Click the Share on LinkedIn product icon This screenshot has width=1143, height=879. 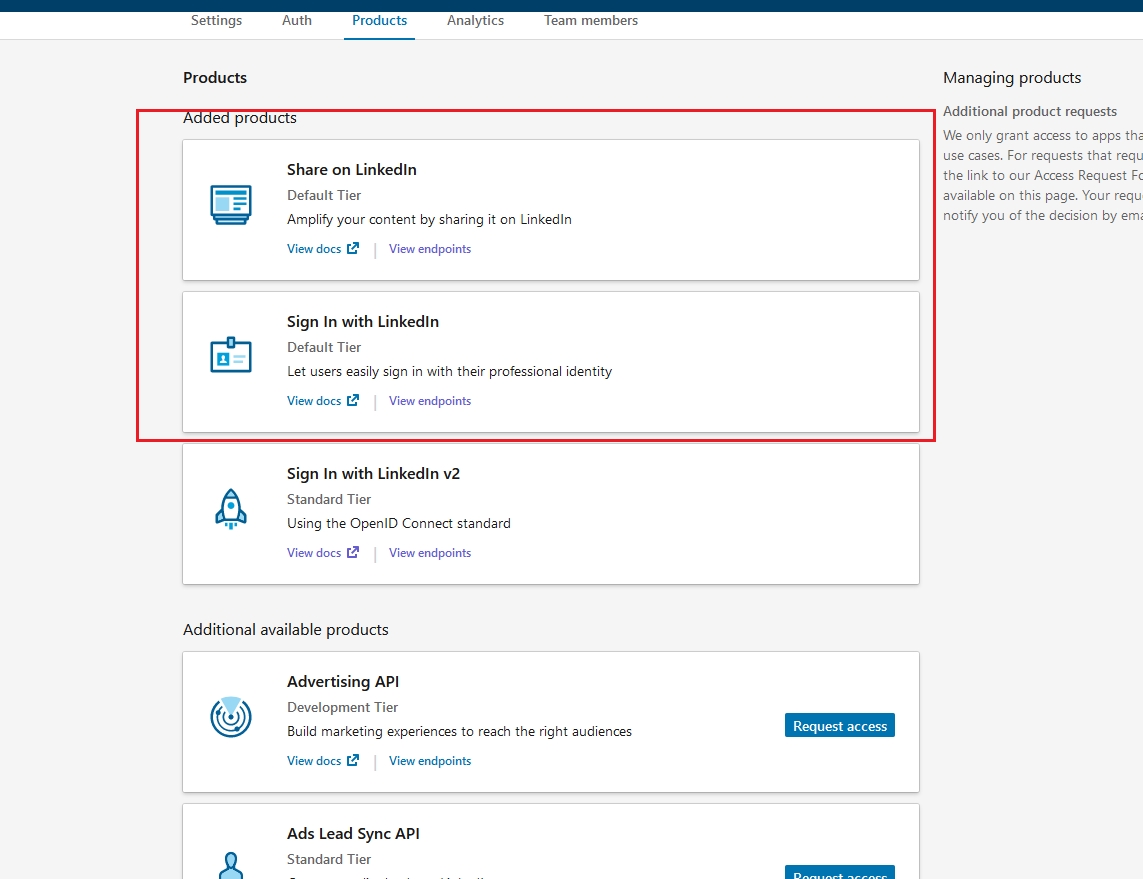[231, 205]
